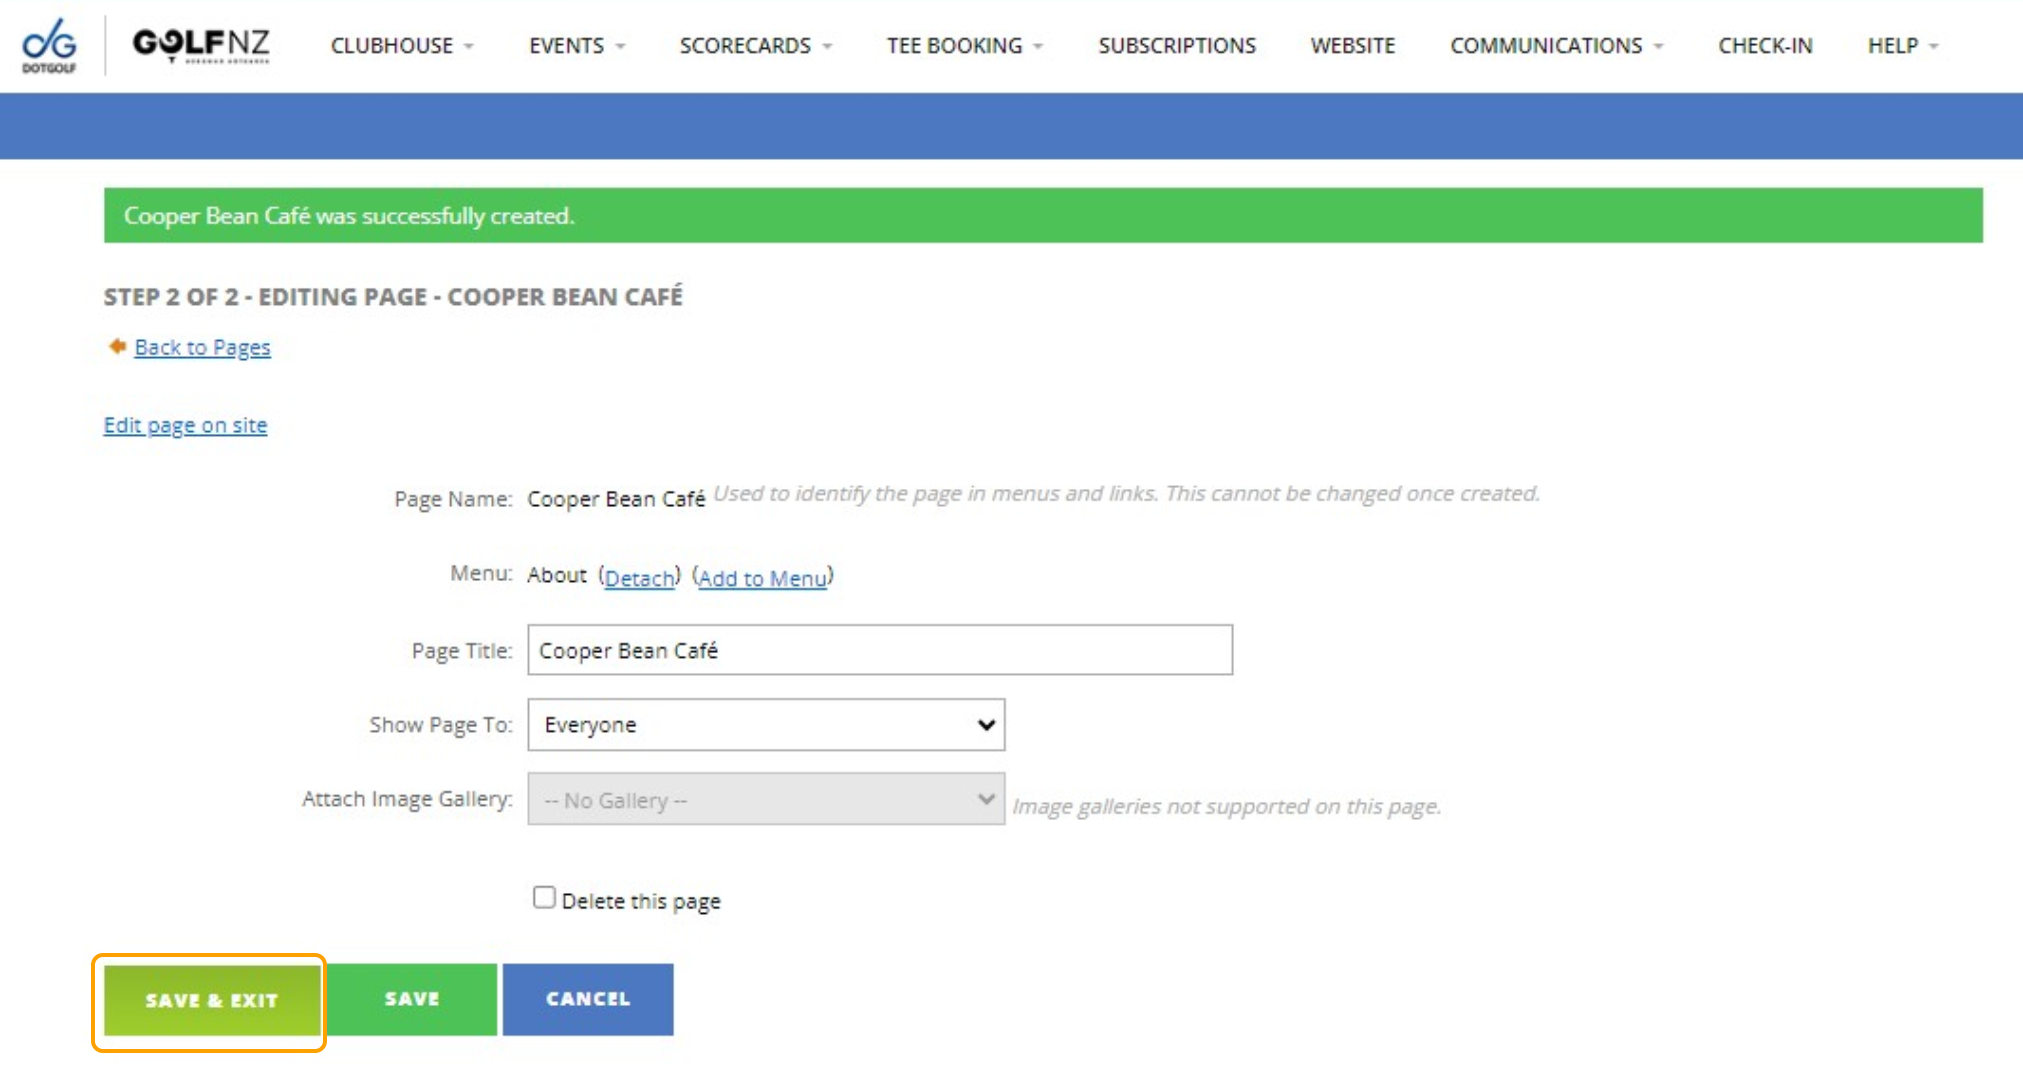Click the Detach menu link

tap(639, 578)
